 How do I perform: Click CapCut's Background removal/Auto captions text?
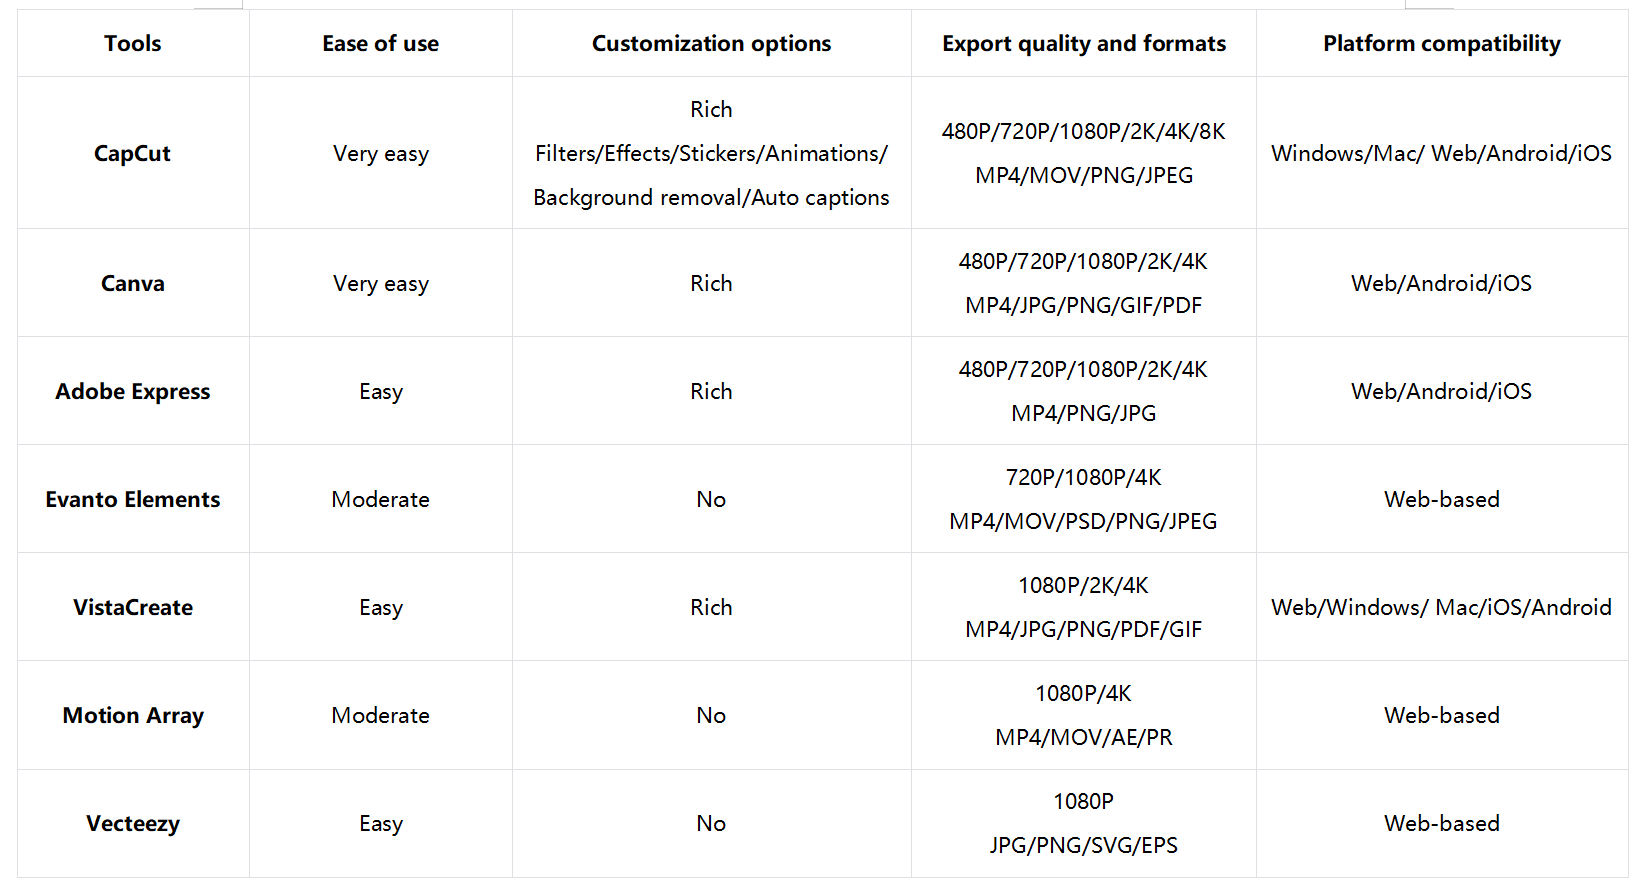coord(711,198)
